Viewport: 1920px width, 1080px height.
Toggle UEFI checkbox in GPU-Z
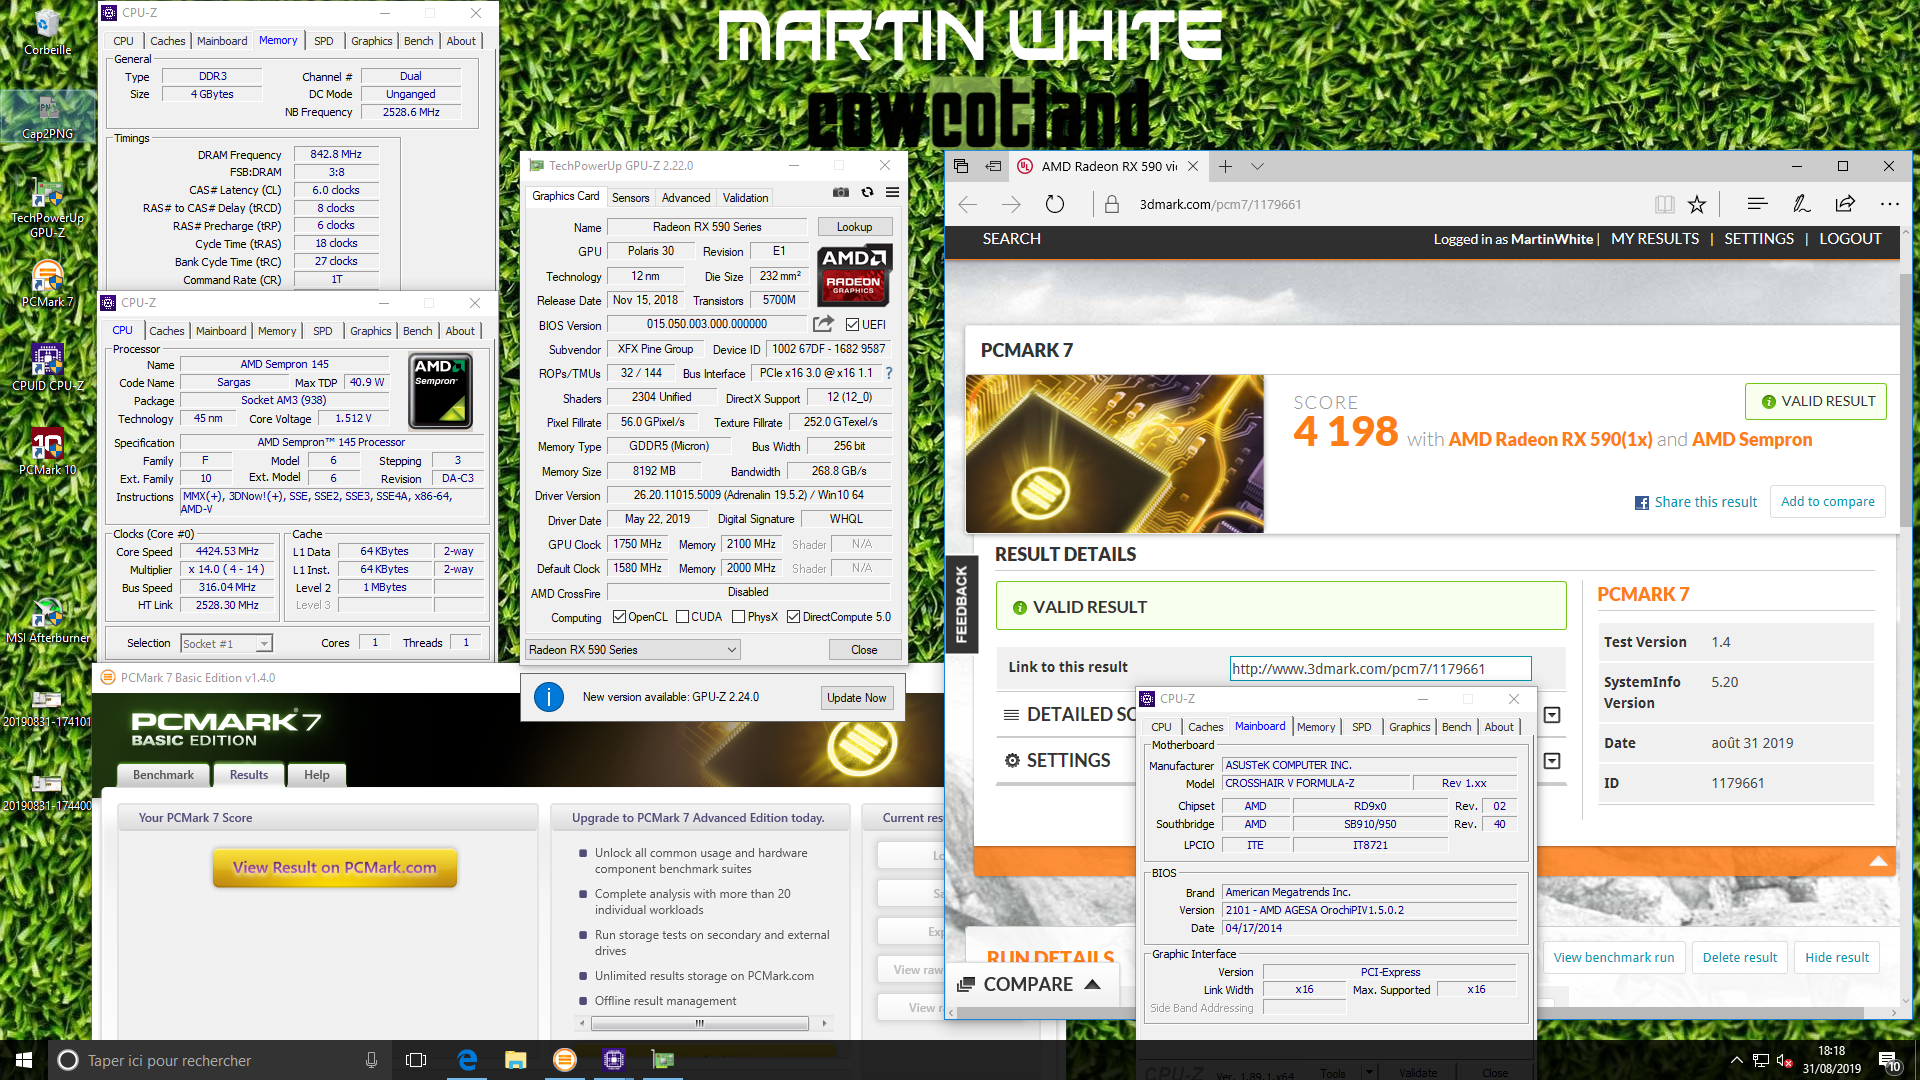[852, 325]
